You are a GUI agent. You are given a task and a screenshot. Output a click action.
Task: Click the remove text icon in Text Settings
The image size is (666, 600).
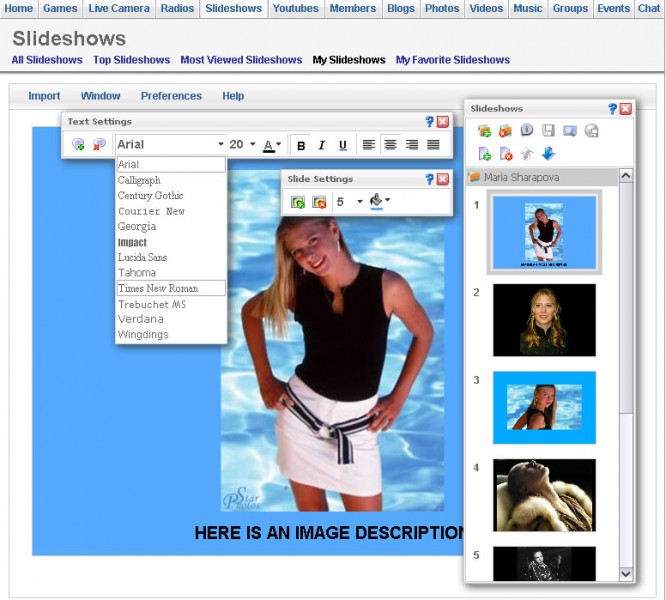tap(99, 144)
